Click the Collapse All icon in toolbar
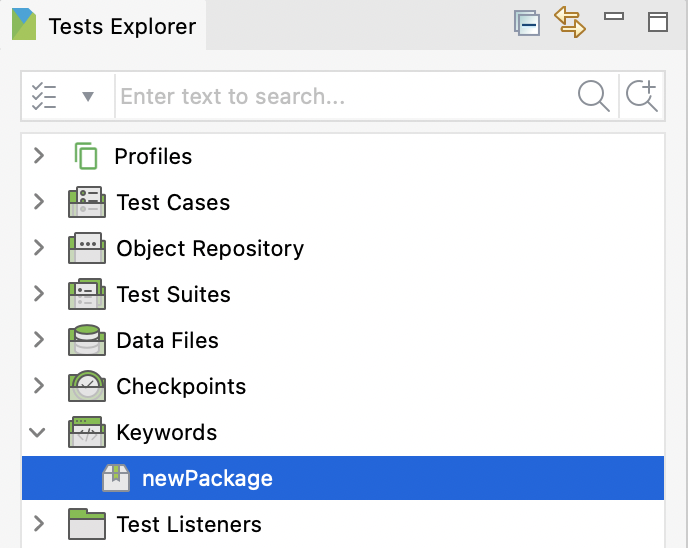 pyautogui.click(x=526, y=23)
